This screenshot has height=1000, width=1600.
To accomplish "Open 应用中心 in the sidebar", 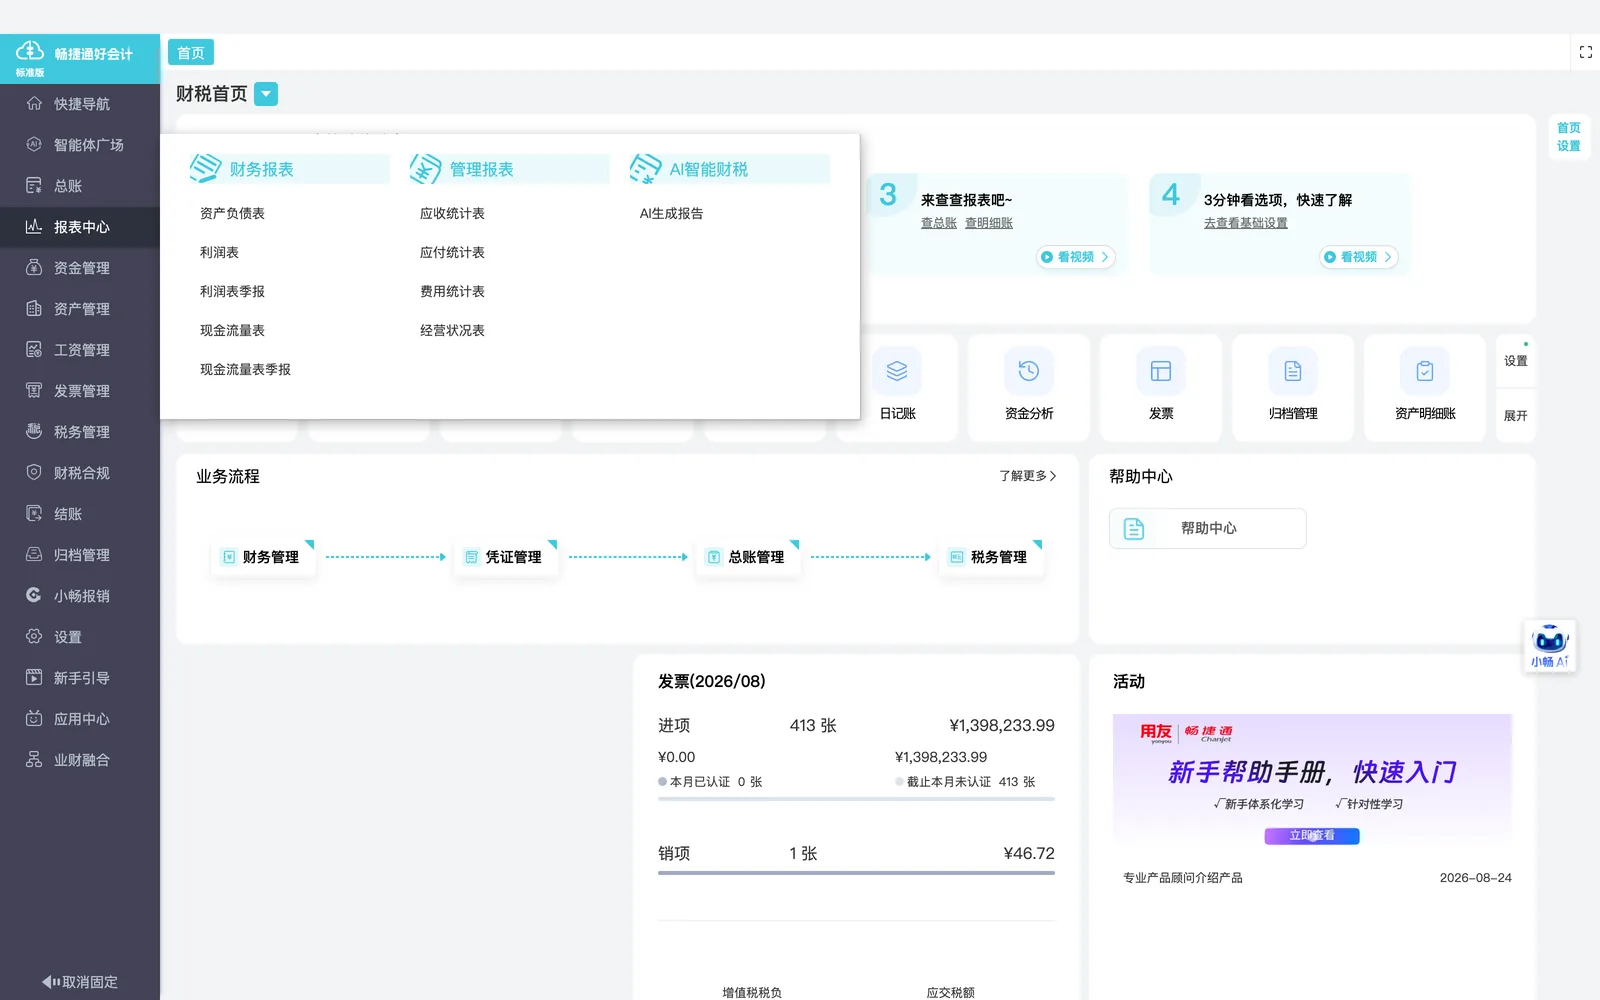I will 80,719.
